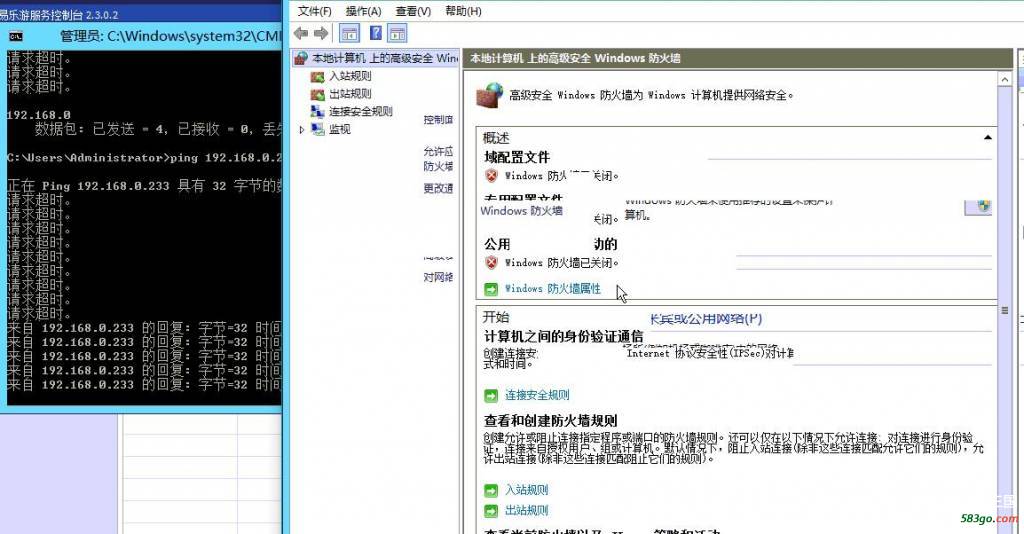Click the 域配置文件 heading
1024x534 pixels.
click(x=517, y=157)
